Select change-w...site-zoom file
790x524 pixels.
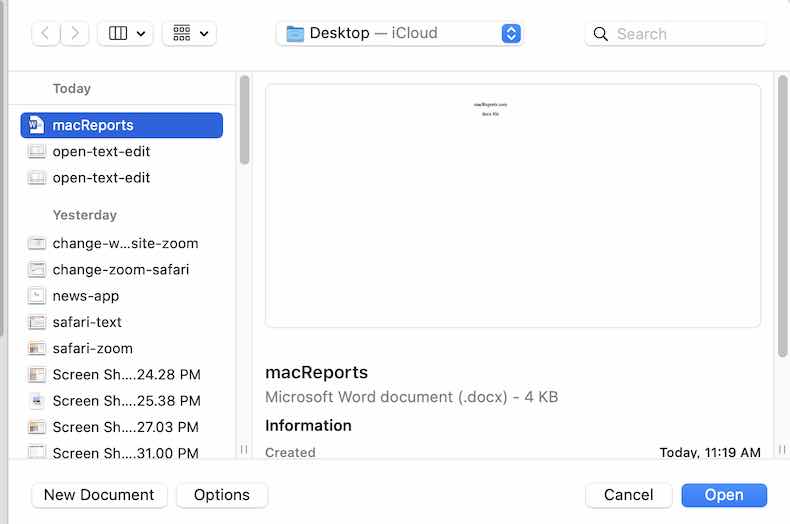(x=121, y=243)
